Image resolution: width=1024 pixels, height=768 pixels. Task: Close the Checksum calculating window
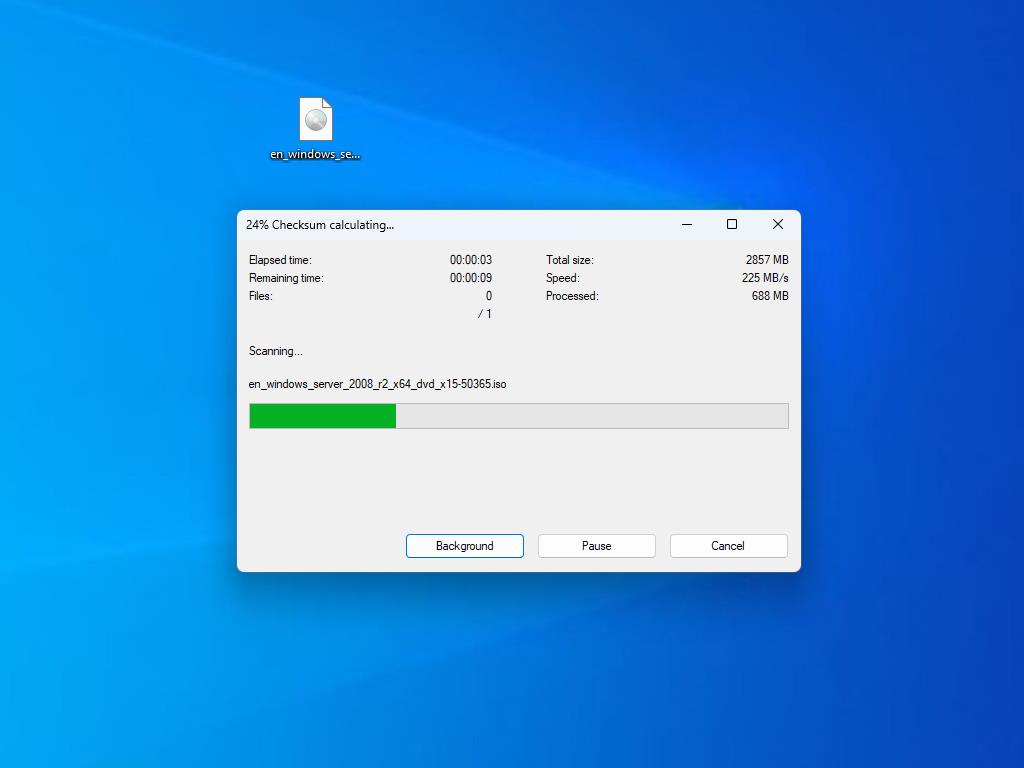coord(777,225)
